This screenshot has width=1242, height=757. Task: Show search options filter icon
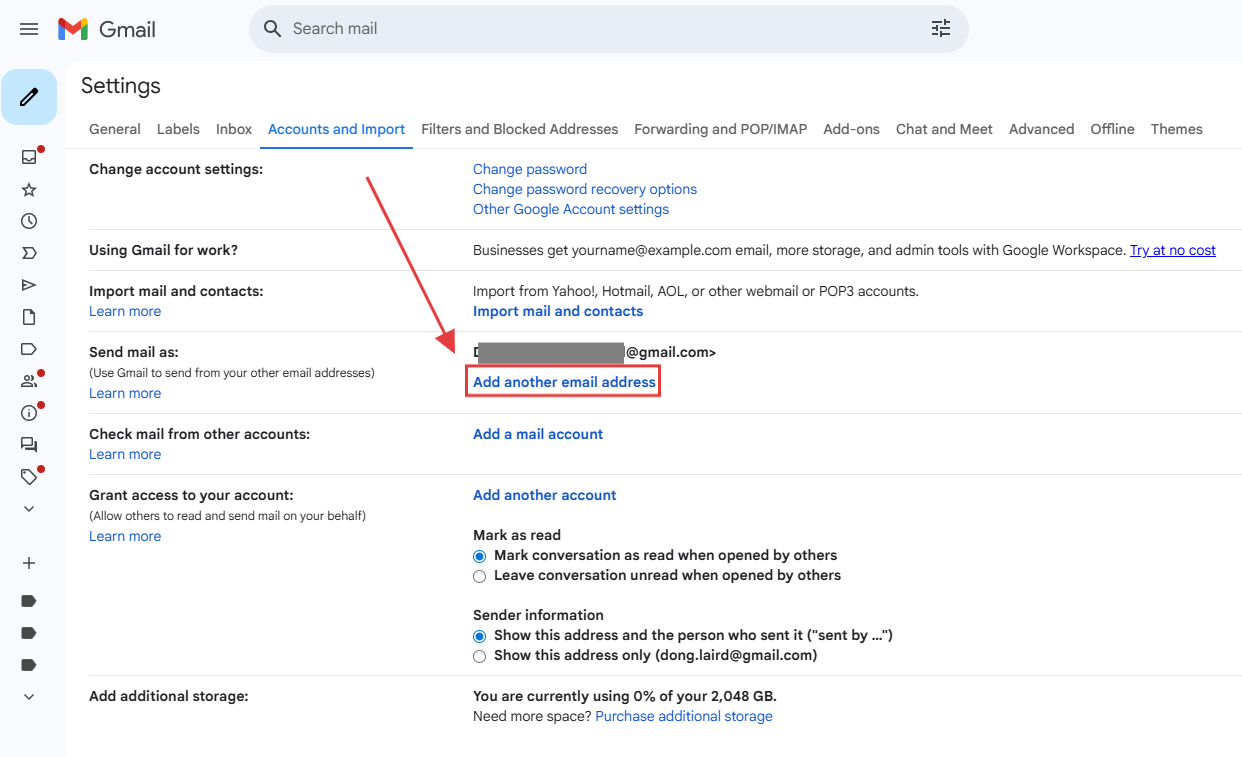[x=940, y=29]
